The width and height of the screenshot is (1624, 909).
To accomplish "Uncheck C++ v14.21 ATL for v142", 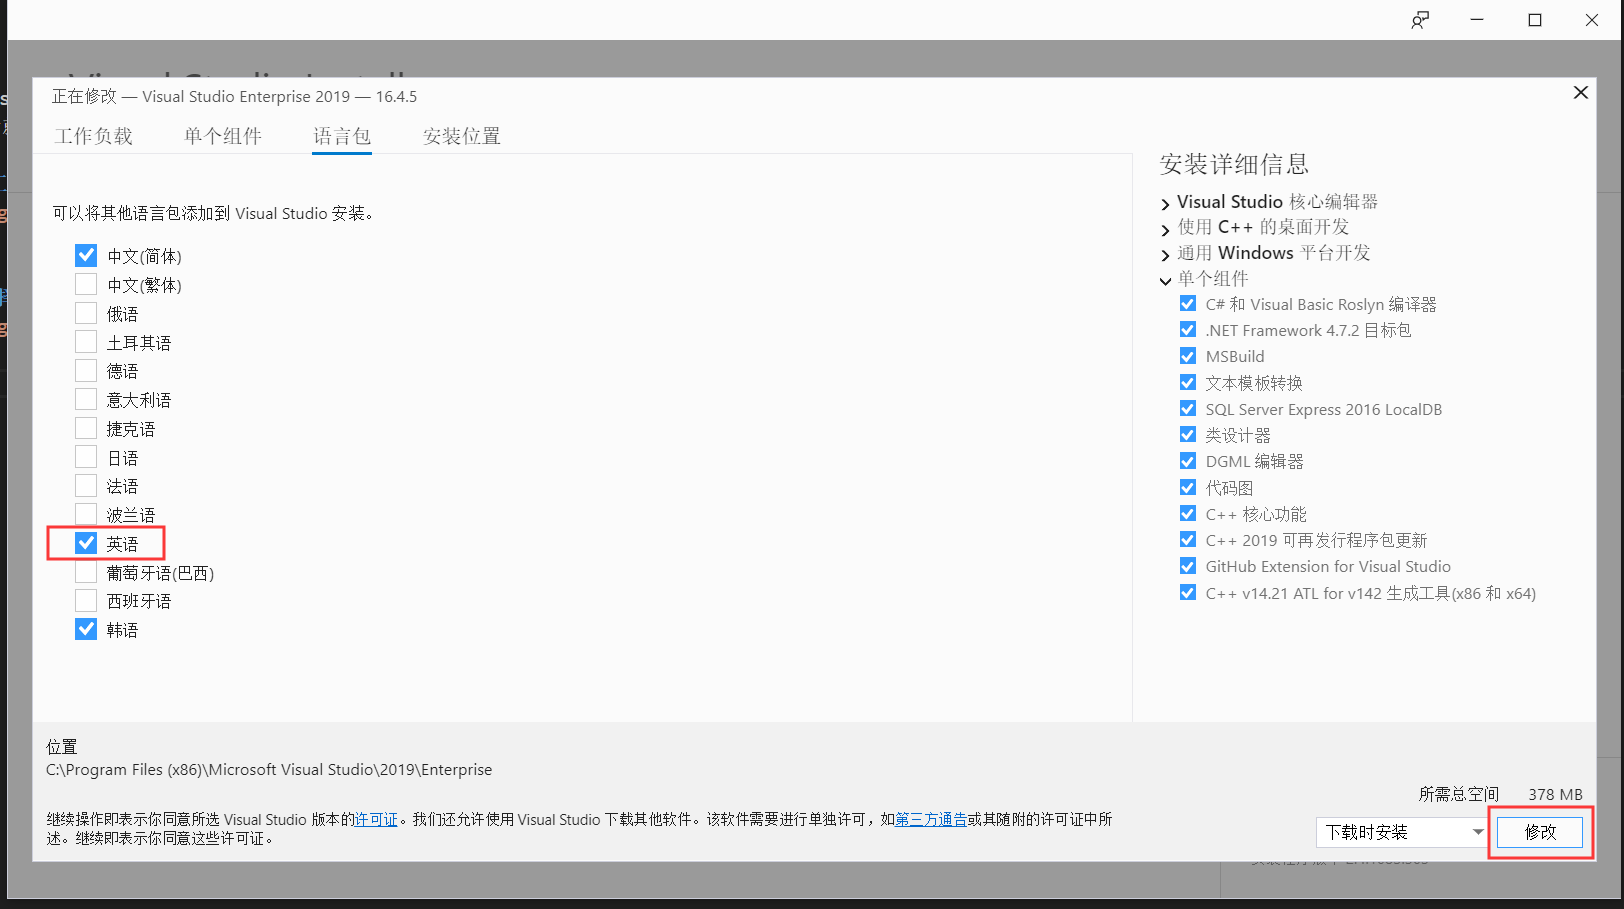I will click(1188, 593).
